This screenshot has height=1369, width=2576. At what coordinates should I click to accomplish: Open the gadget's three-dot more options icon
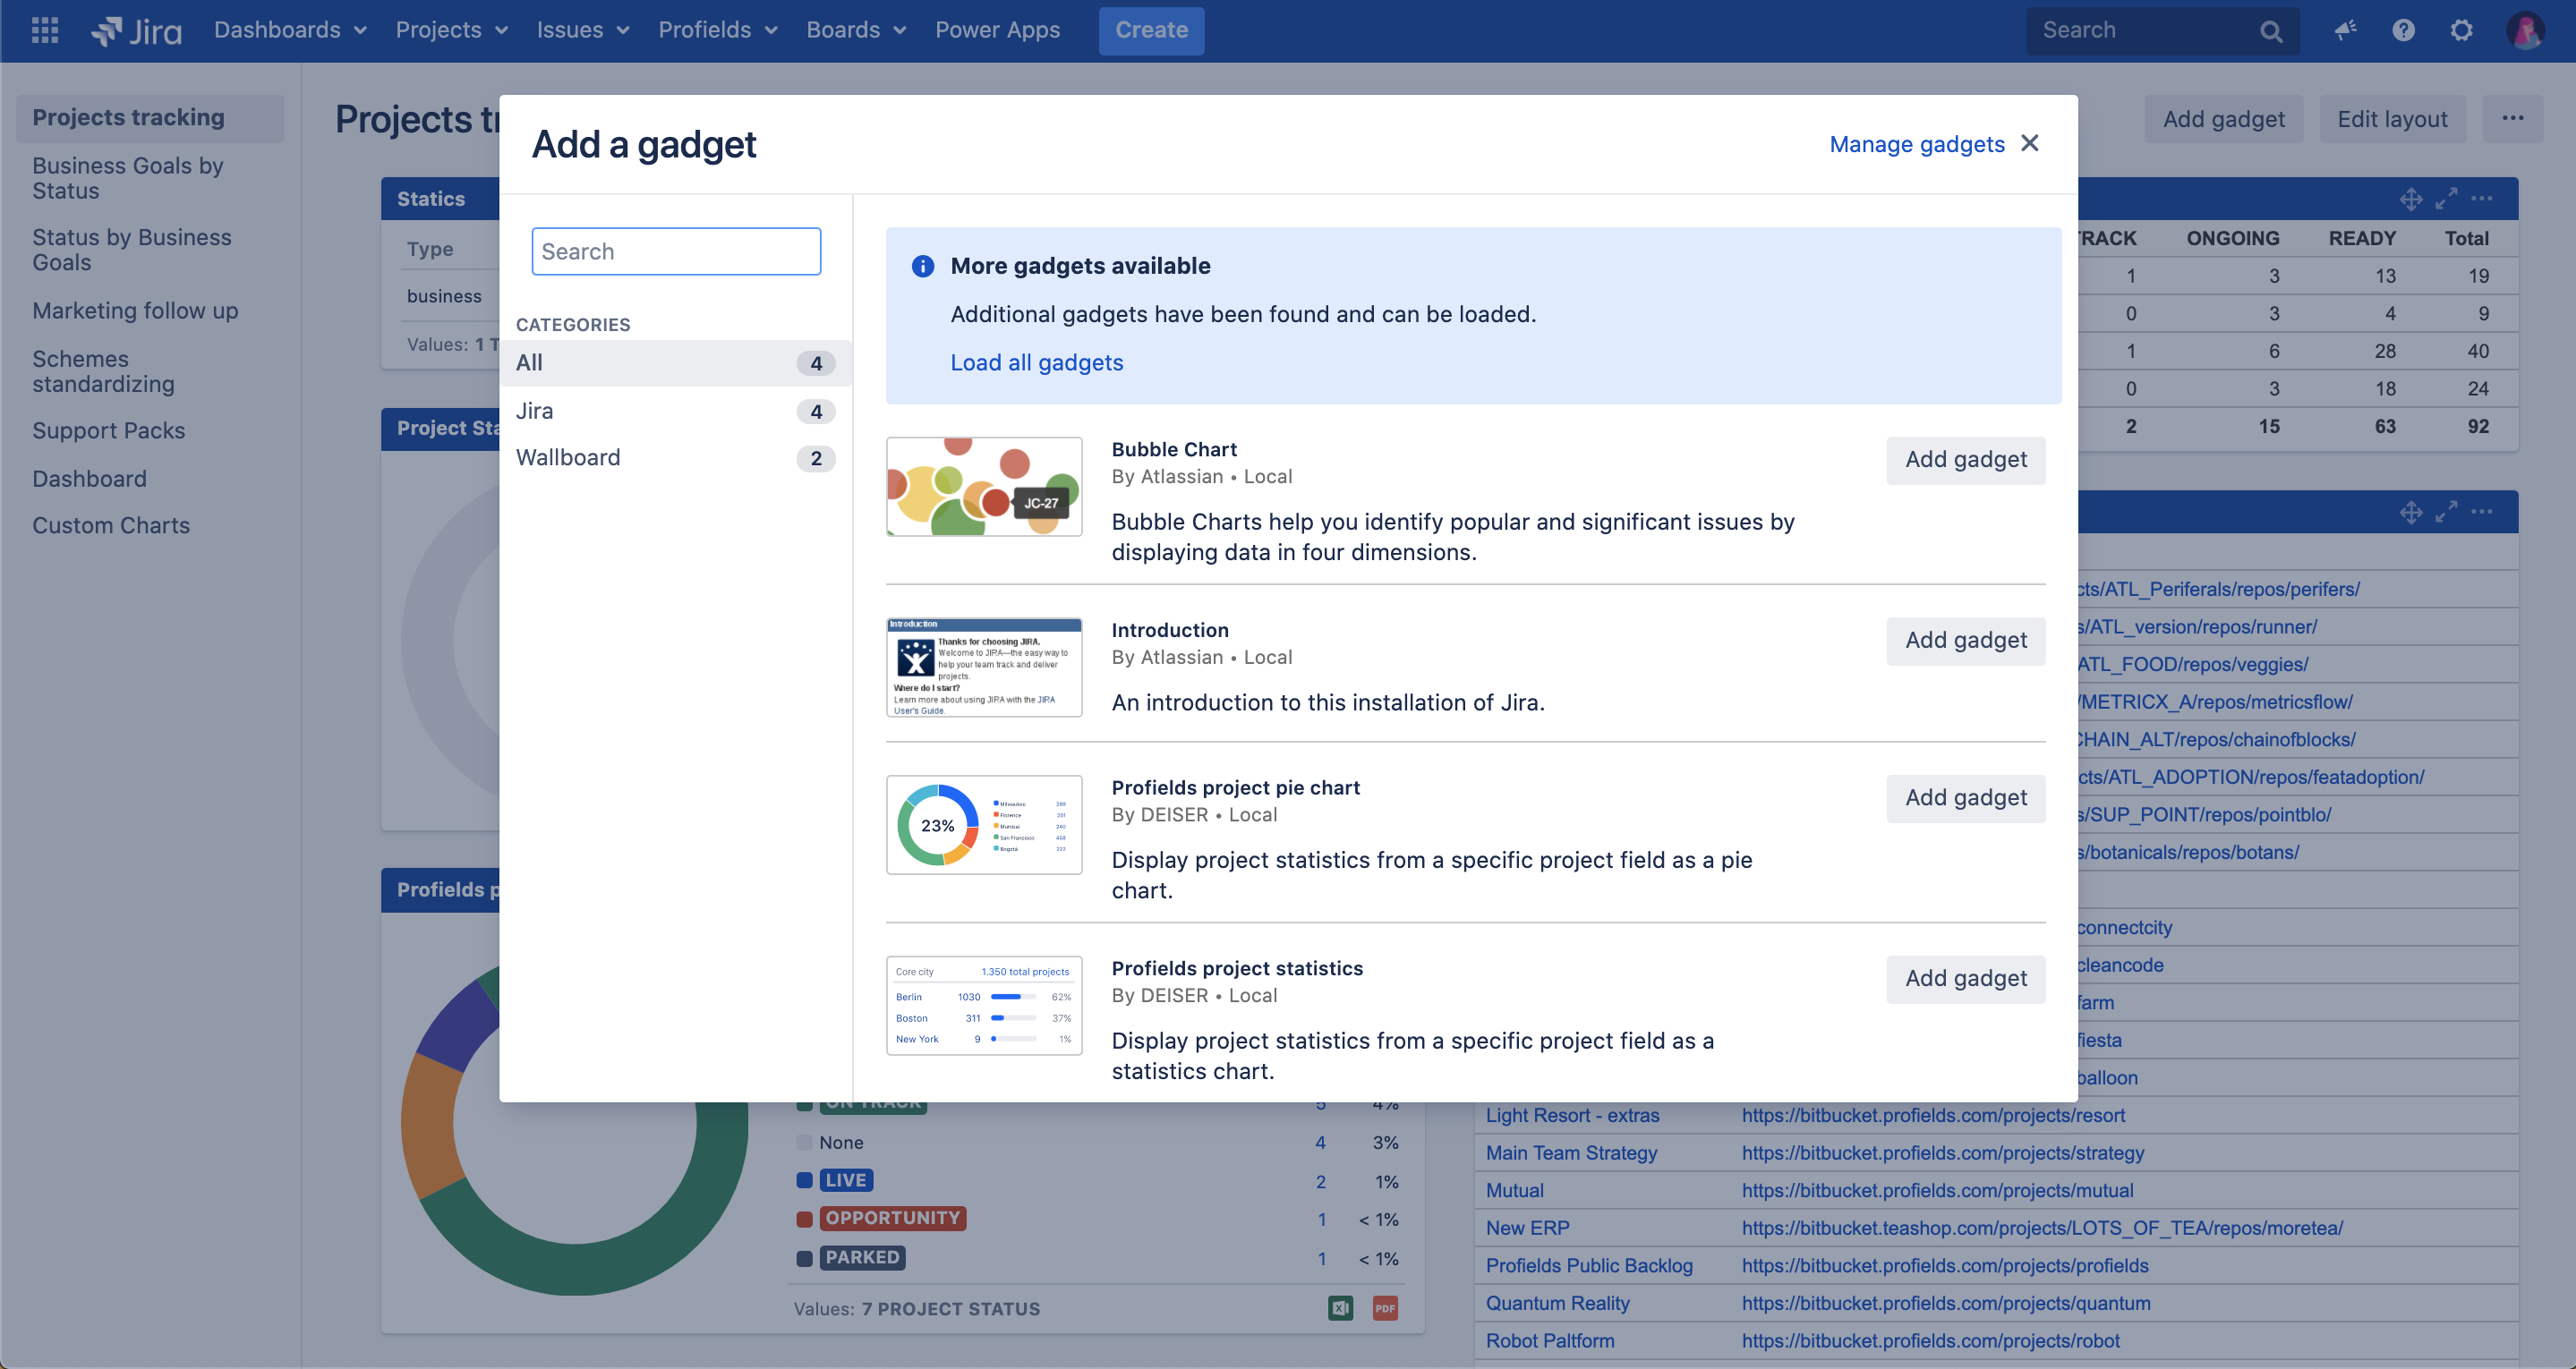(x=2483, y=198)
